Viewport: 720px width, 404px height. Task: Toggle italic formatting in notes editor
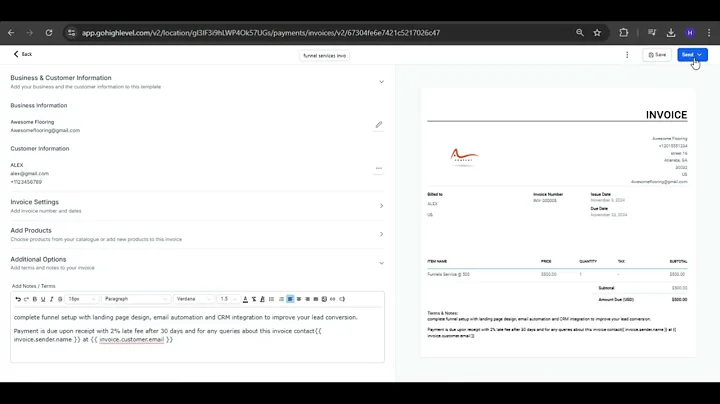[x=51, y=299]
